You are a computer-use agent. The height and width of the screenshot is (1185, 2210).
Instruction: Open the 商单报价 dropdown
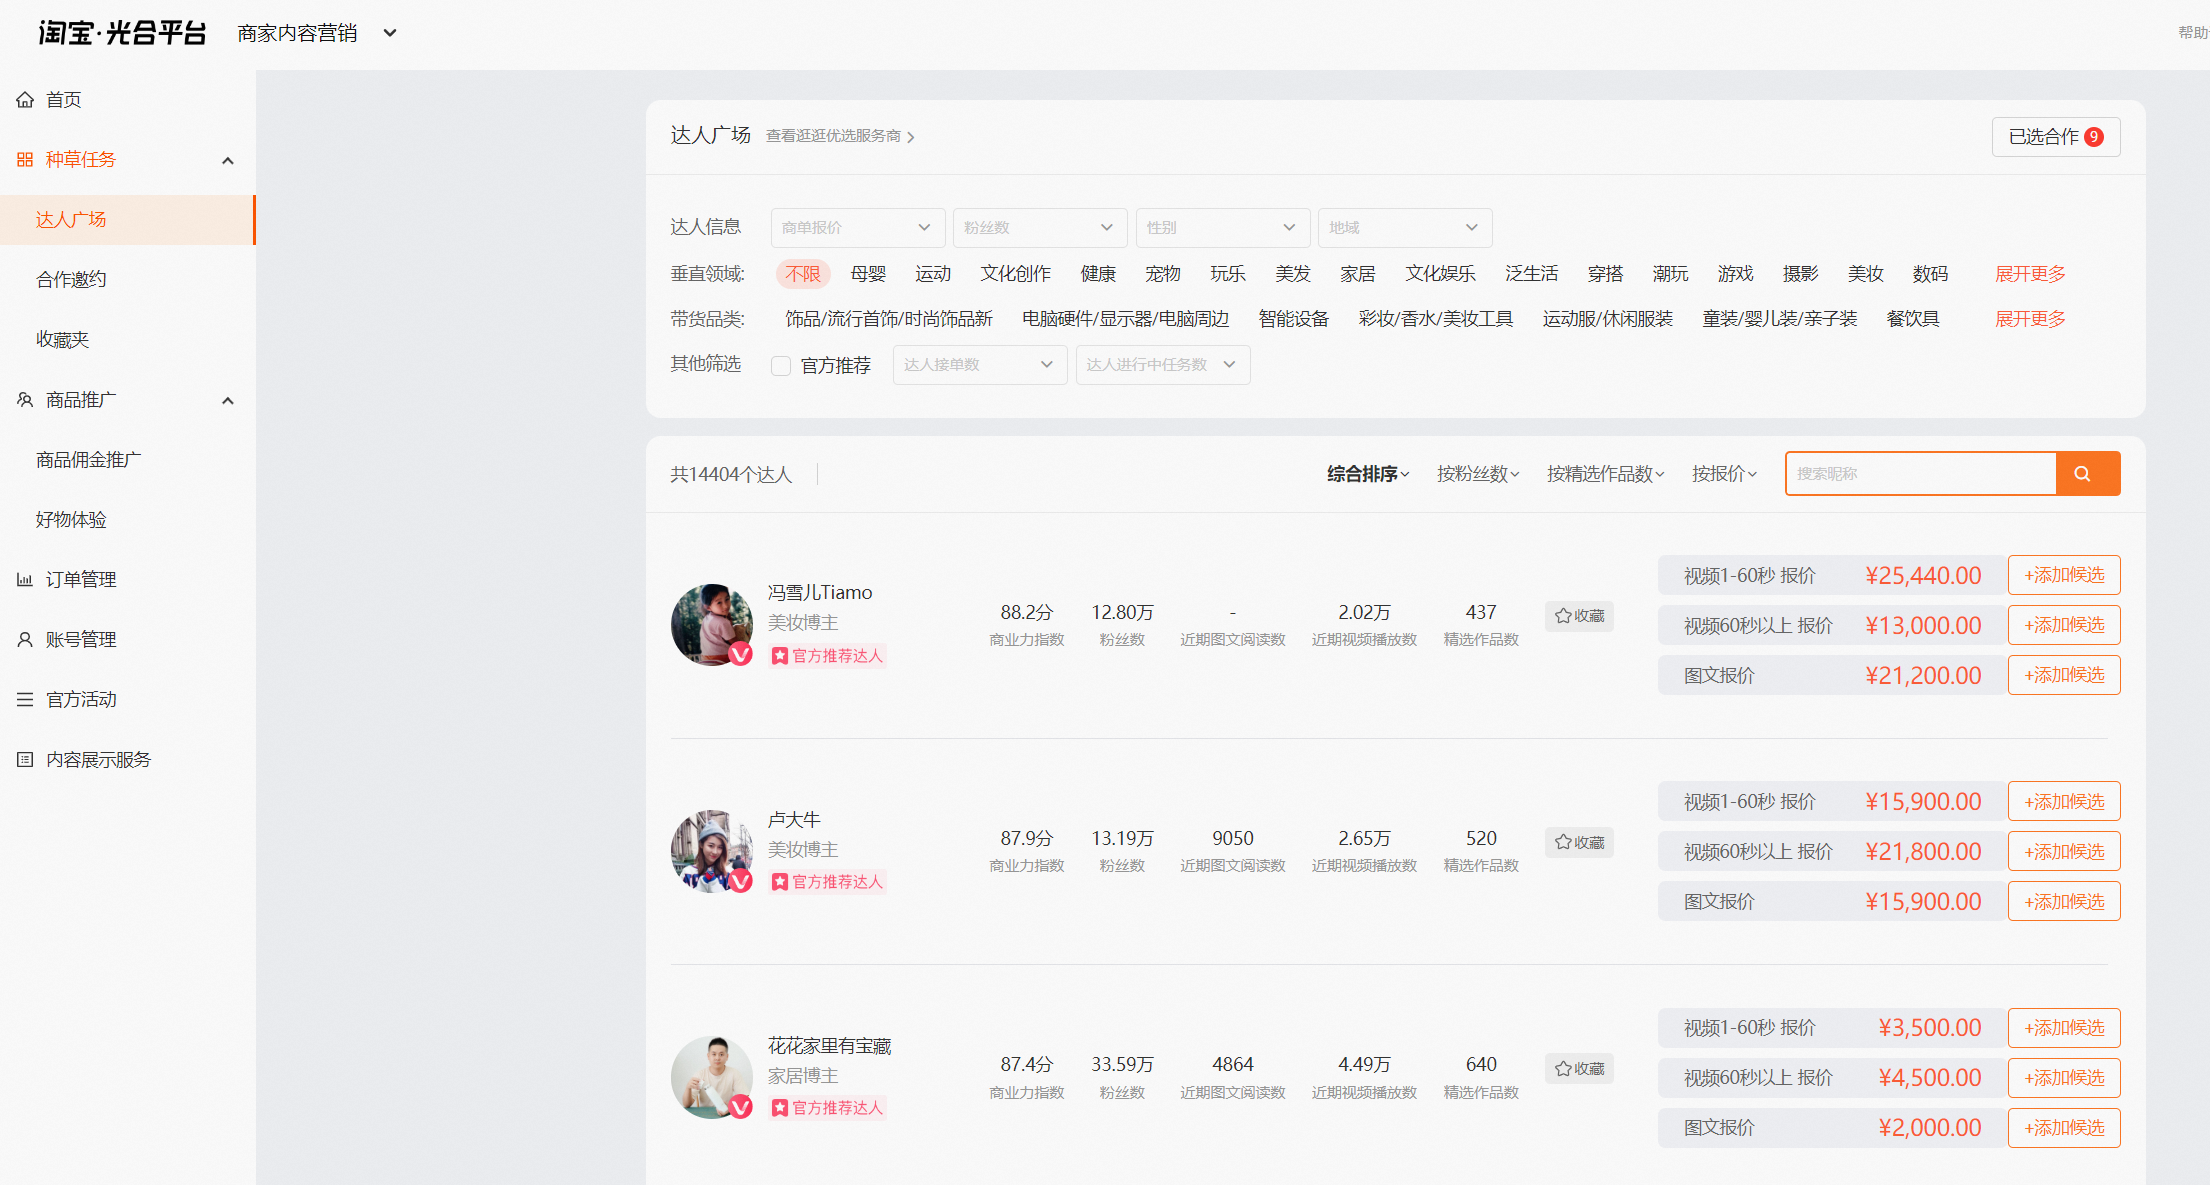pyautogui.click(x=858, y=228)
